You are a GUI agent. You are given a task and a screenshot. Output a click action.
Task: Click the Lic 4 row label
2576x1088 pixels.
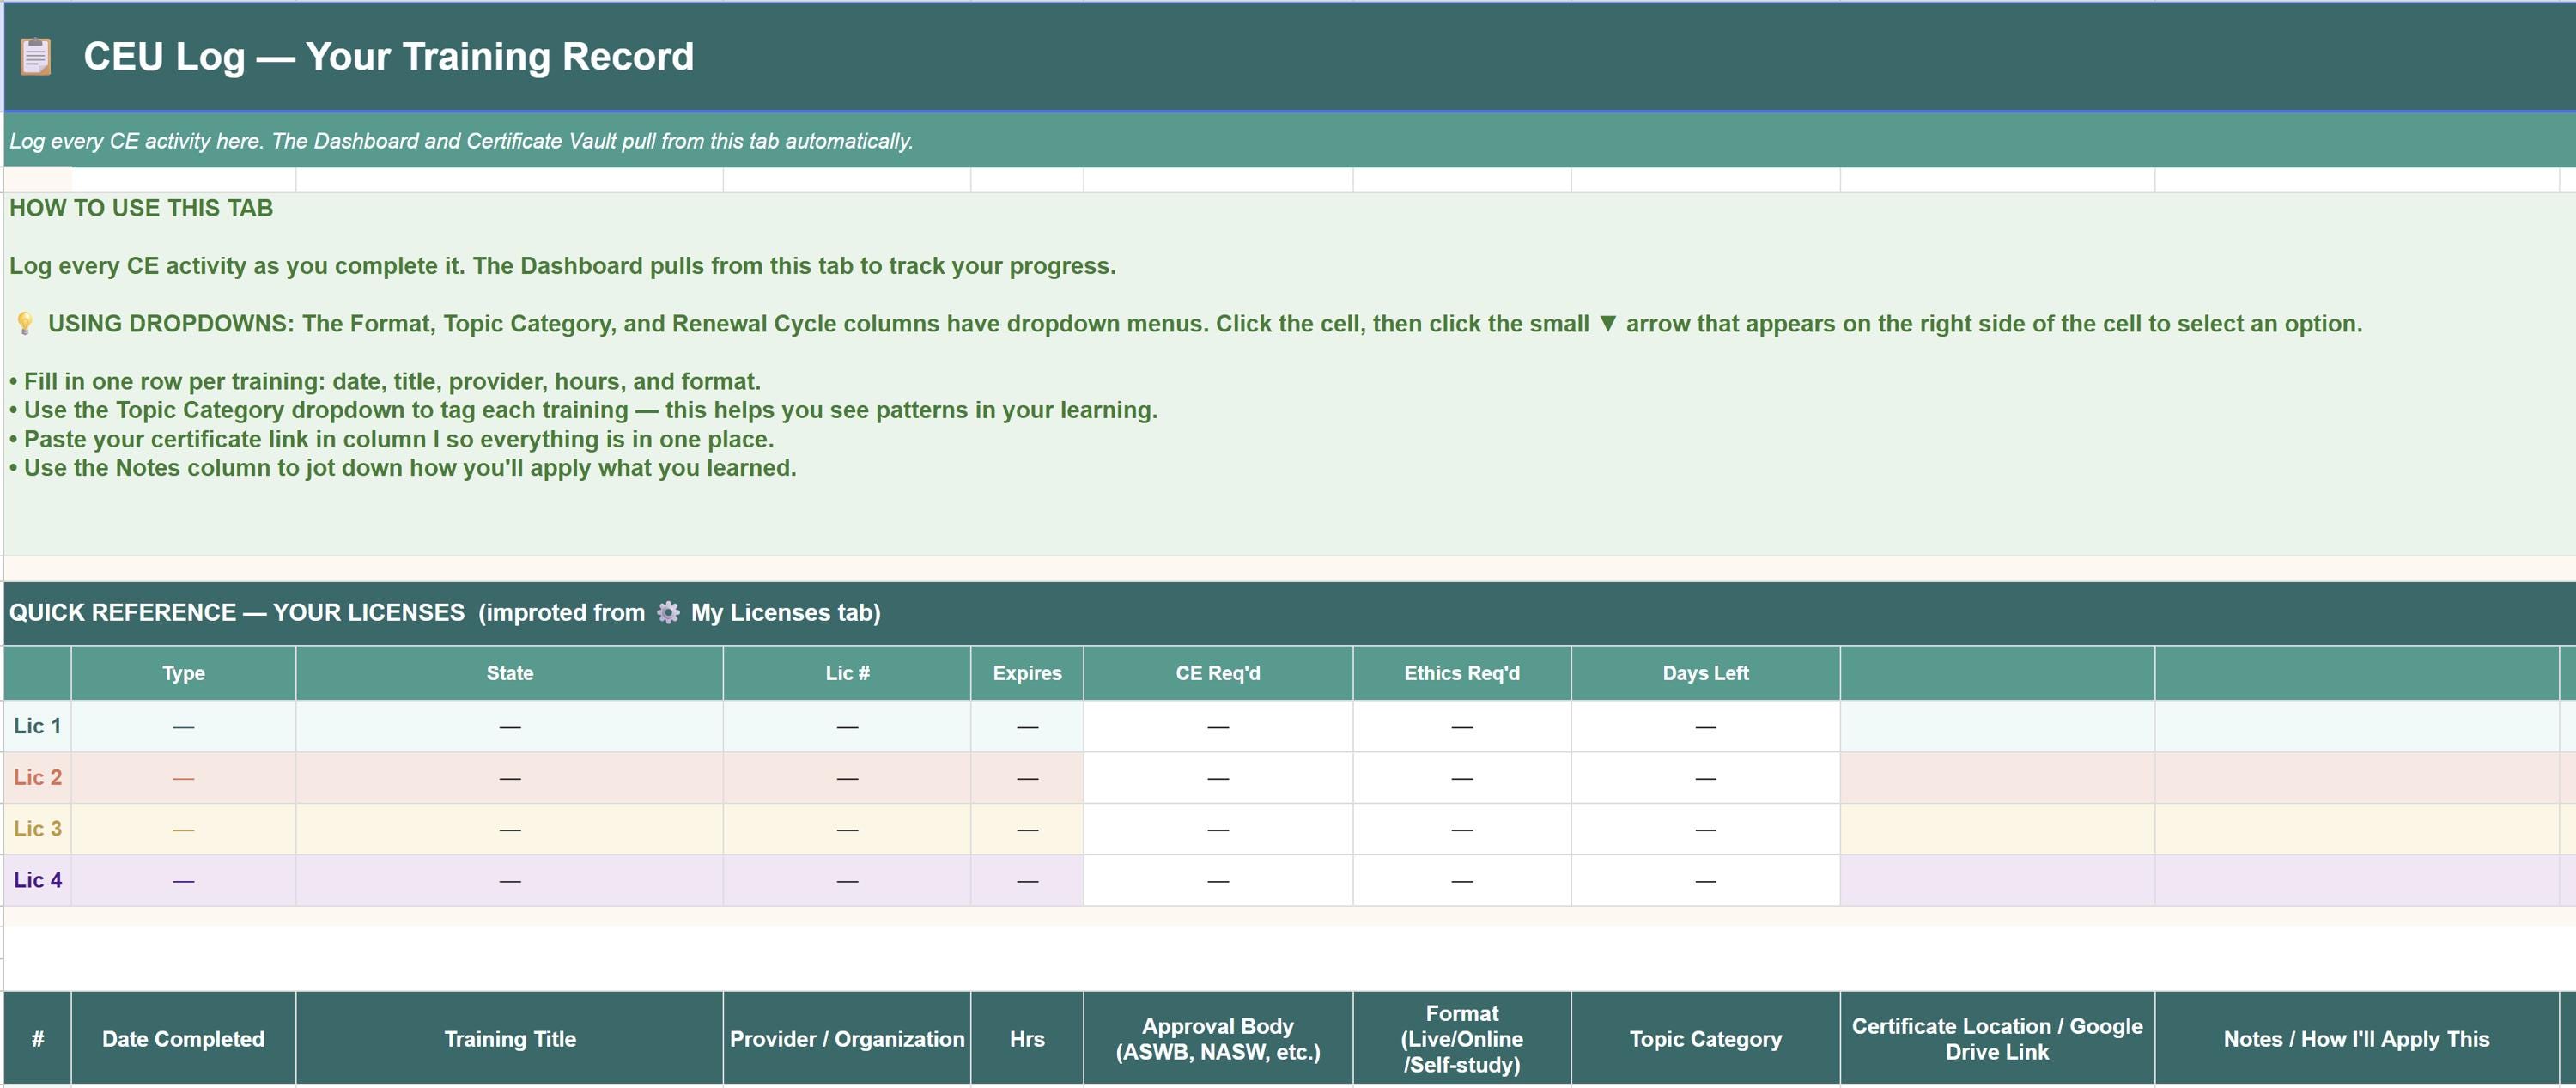tap(38, 880)
